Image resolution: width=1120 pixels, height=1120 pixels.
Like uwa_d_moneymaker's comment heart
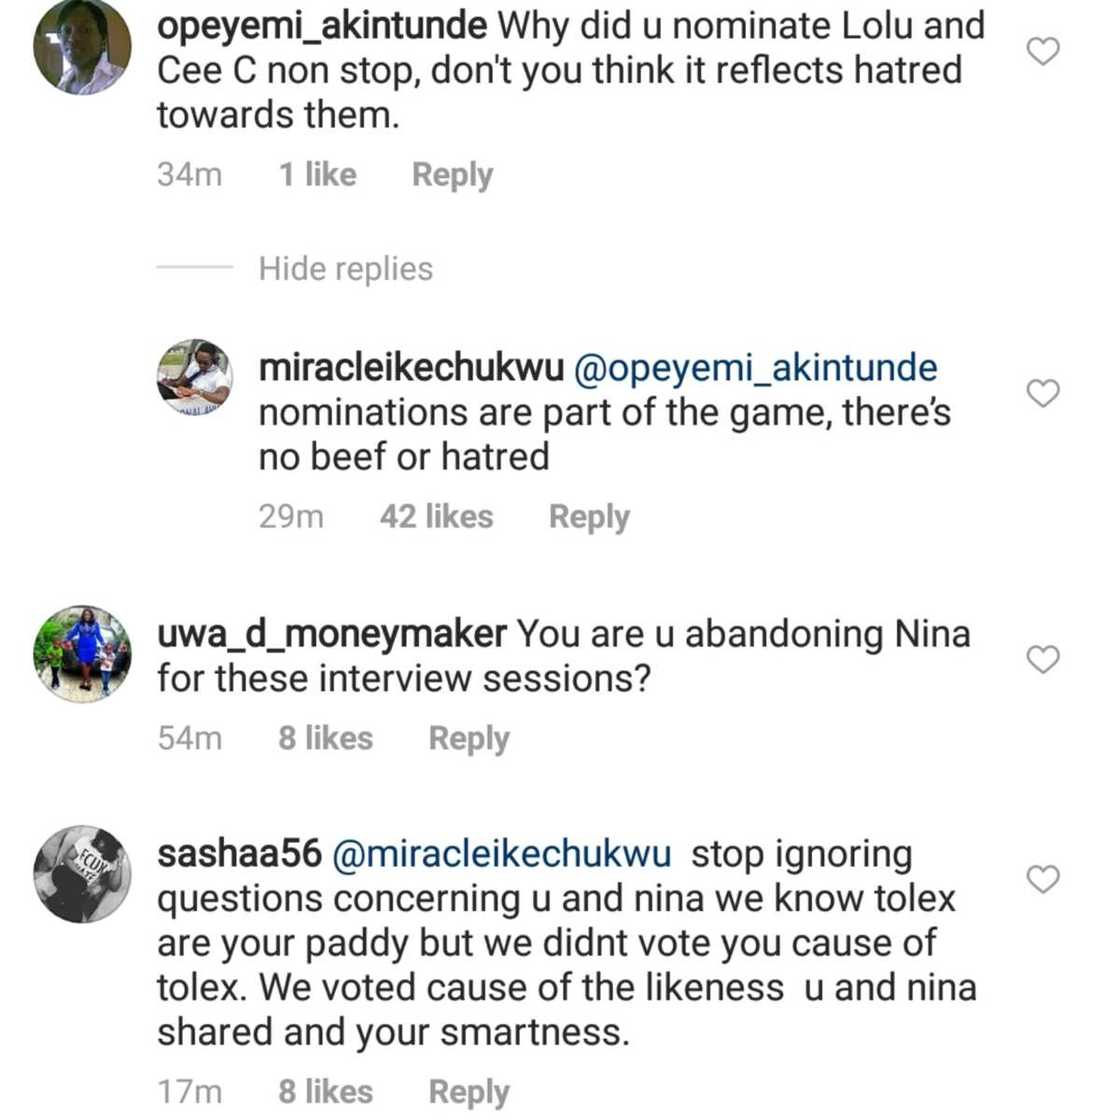coord(1043,660)
